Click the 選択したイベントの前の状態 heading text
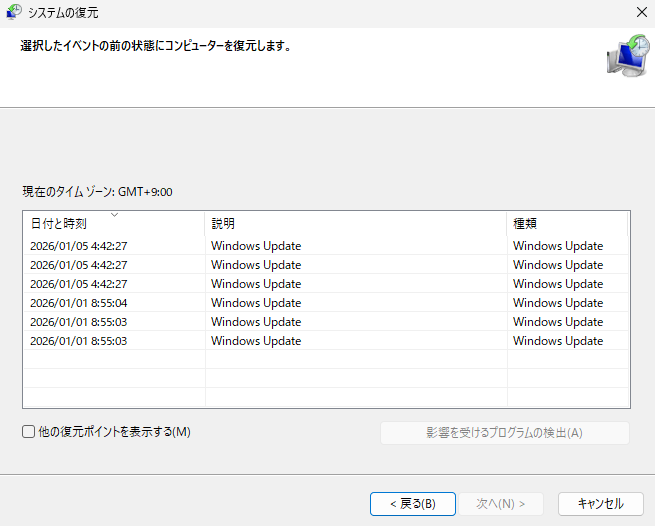The width and height of the screenshot is (655, 526). [156, 46]
